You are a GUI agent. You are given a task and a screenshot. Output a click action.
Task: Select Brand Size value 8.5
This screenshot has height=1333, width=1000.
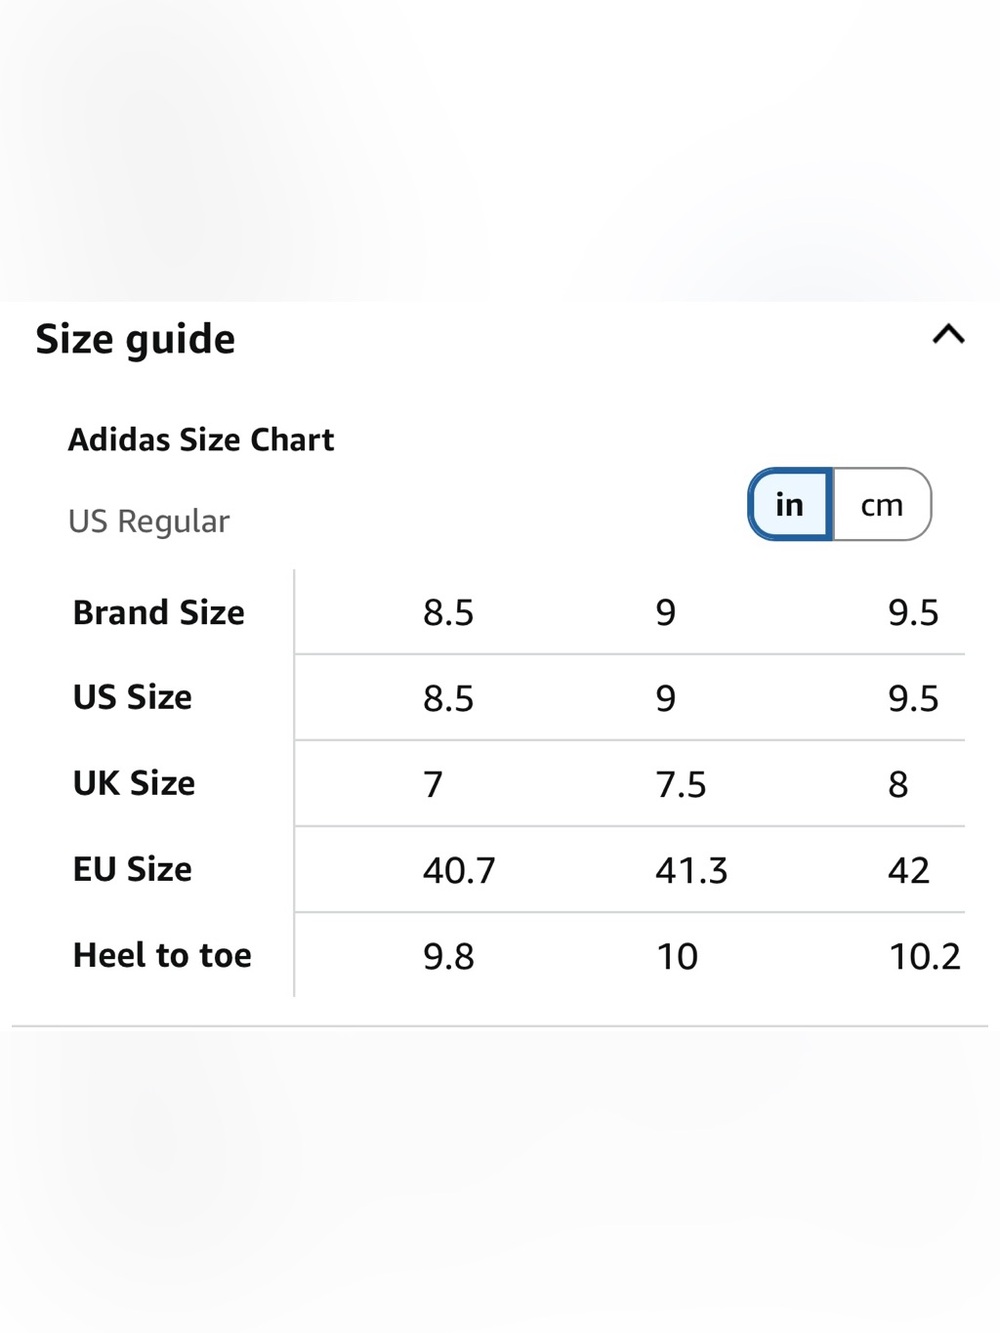click(x=448, y=613)
